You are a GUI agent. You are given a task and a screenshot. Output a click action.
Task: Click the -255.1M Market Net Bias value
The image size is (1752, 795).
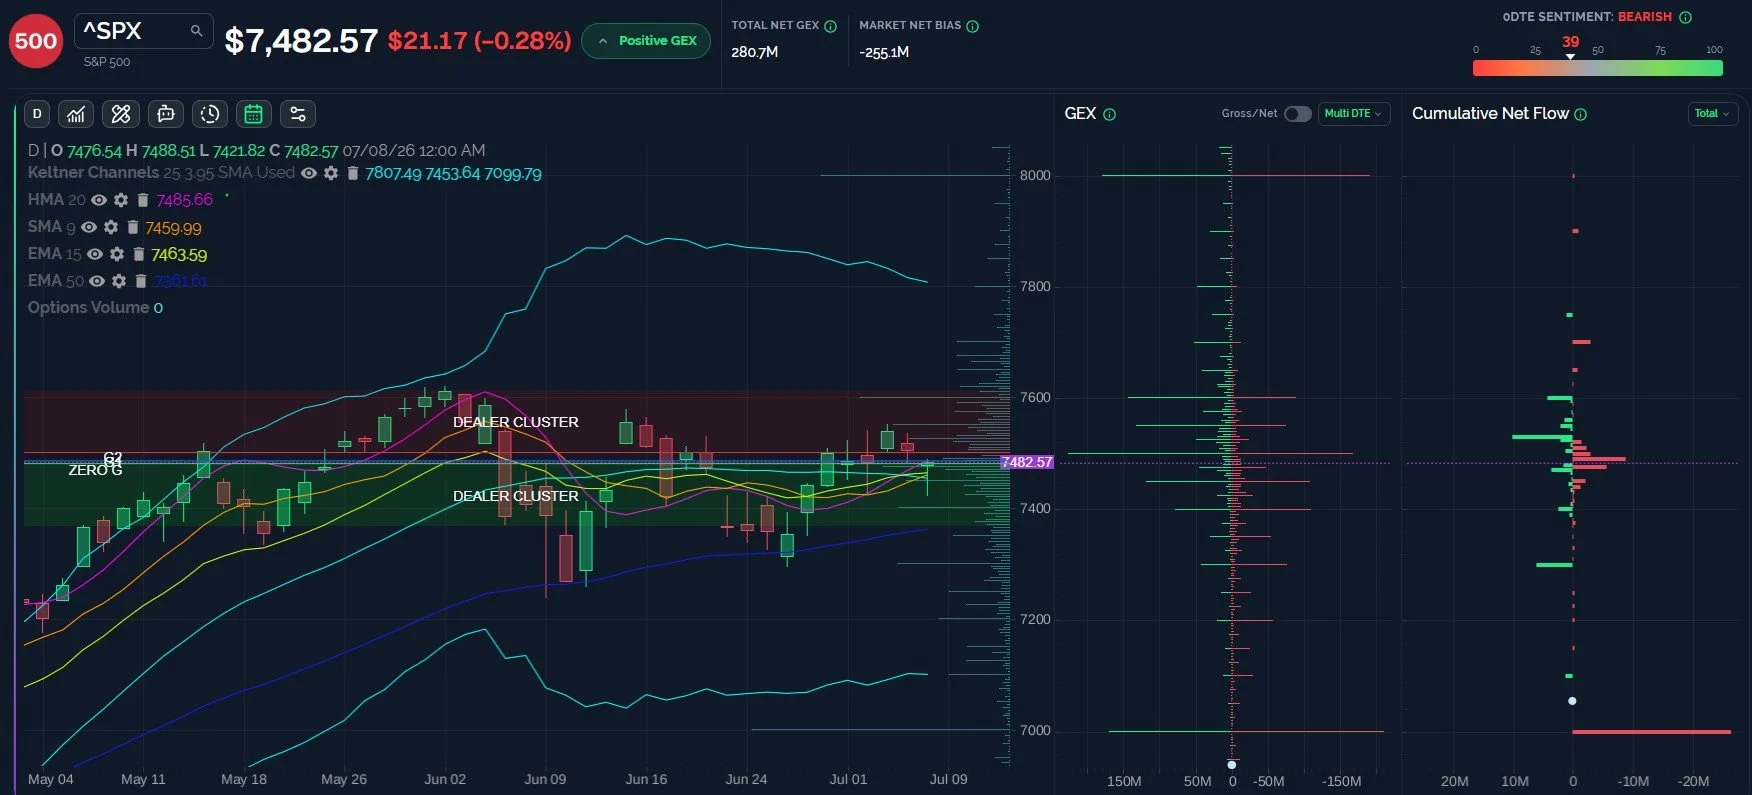(884, 52)
